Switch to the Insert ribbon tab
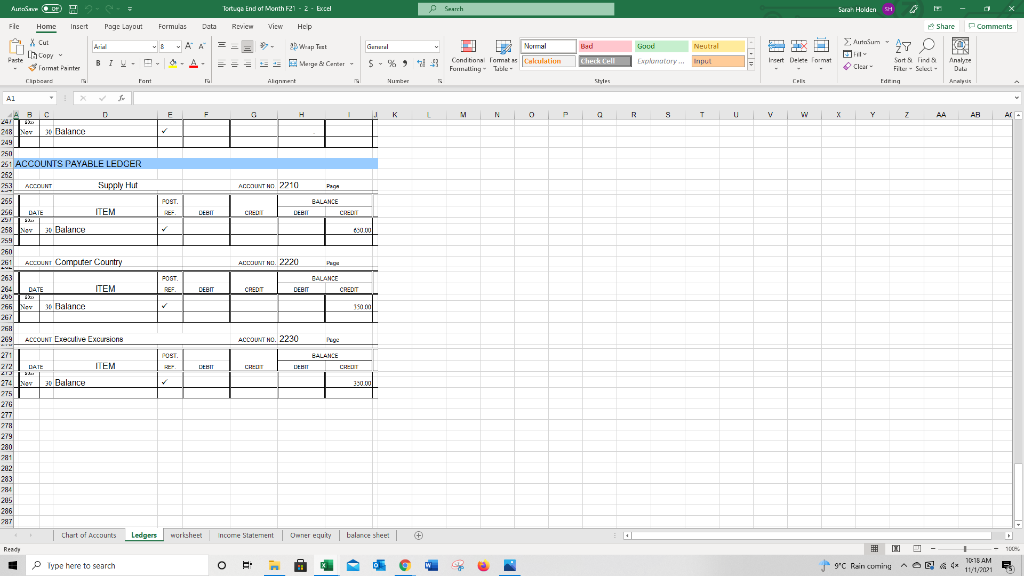1024x576 pixels. pyautogui.click(x=79, y=27)
